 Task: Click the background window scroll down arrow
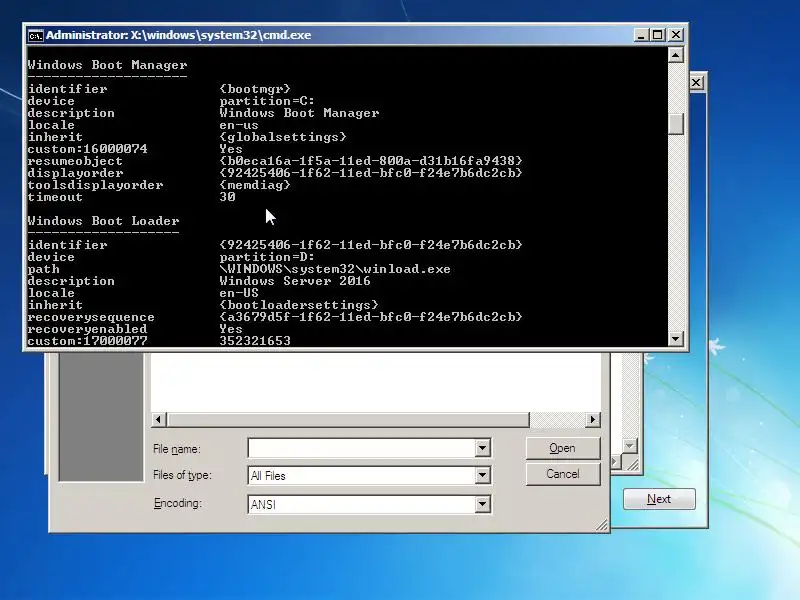[630, 446]
